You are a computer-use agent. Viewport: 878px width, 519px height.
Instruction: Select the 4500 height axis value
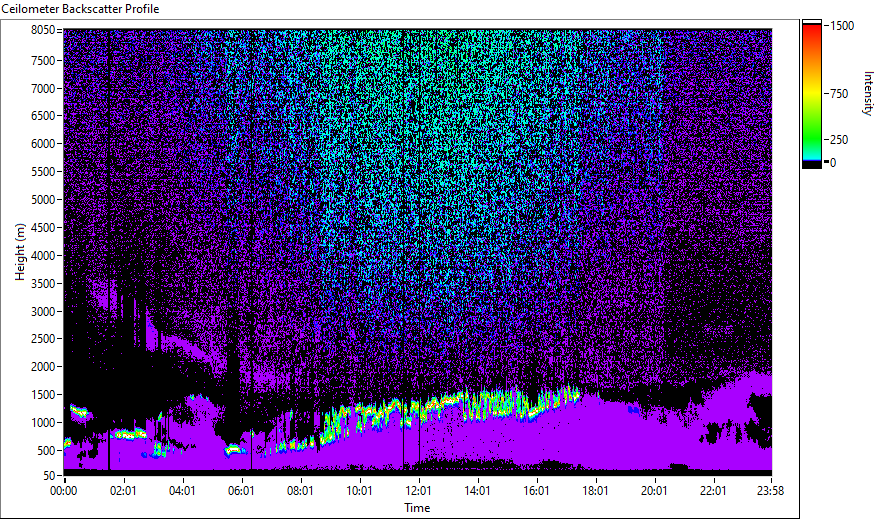coord(43,228)
